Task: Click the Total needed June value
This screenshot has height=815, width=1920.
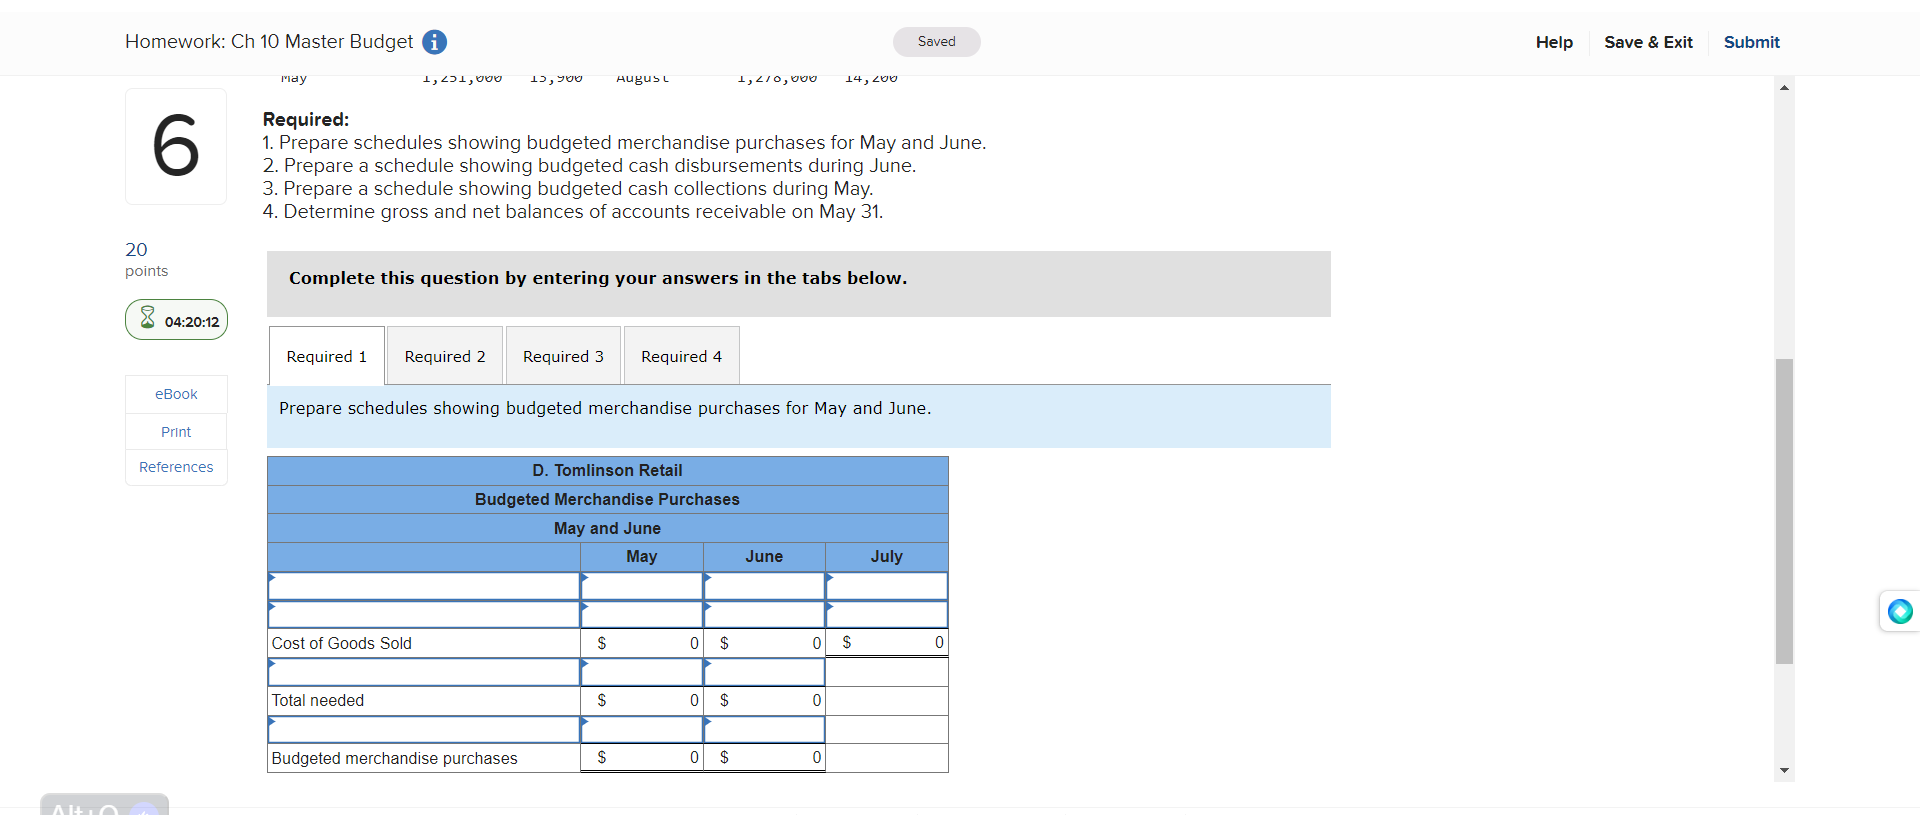Action: point(764,700)
